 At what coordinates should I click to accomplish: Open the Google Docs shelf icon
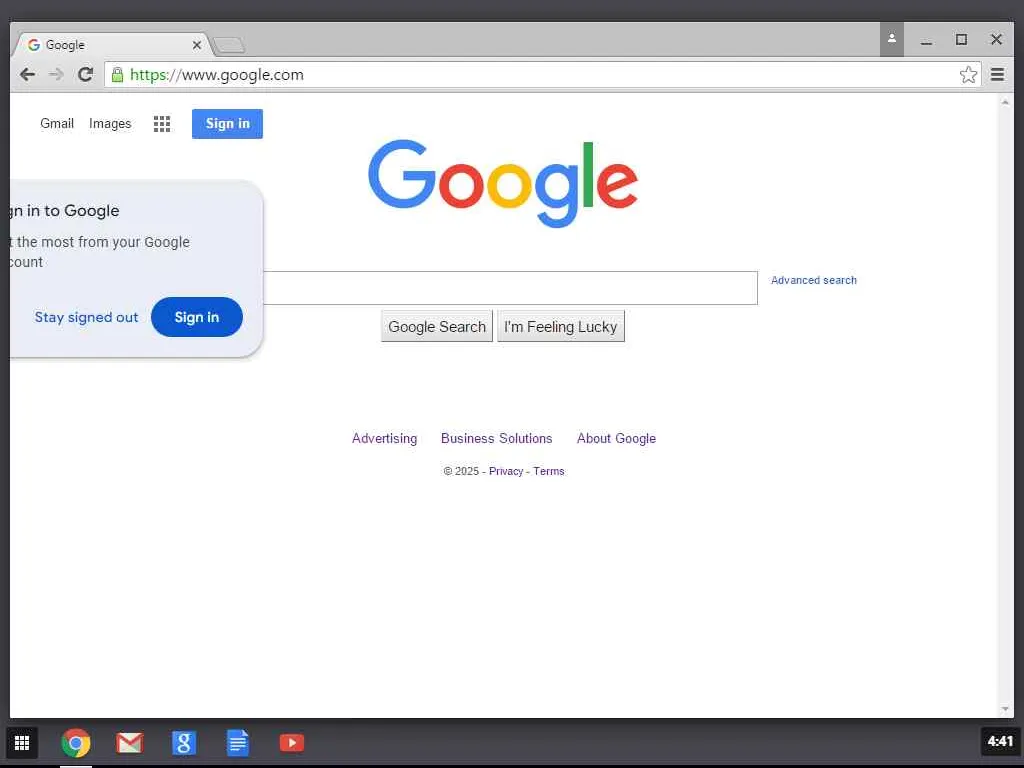238,743
